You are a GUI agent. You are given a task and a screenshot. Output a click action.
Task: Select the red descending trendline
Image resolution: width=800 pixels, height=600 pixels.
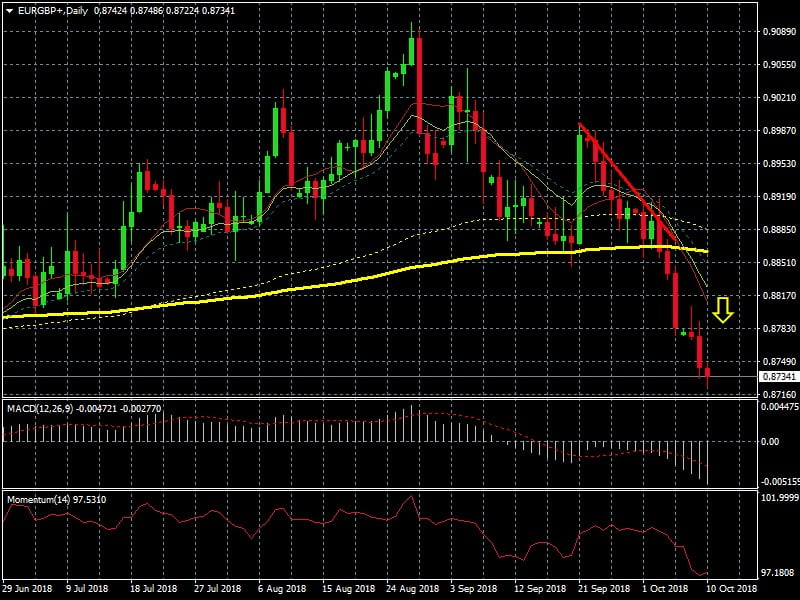pyautogui.click(x=620, y=163)
